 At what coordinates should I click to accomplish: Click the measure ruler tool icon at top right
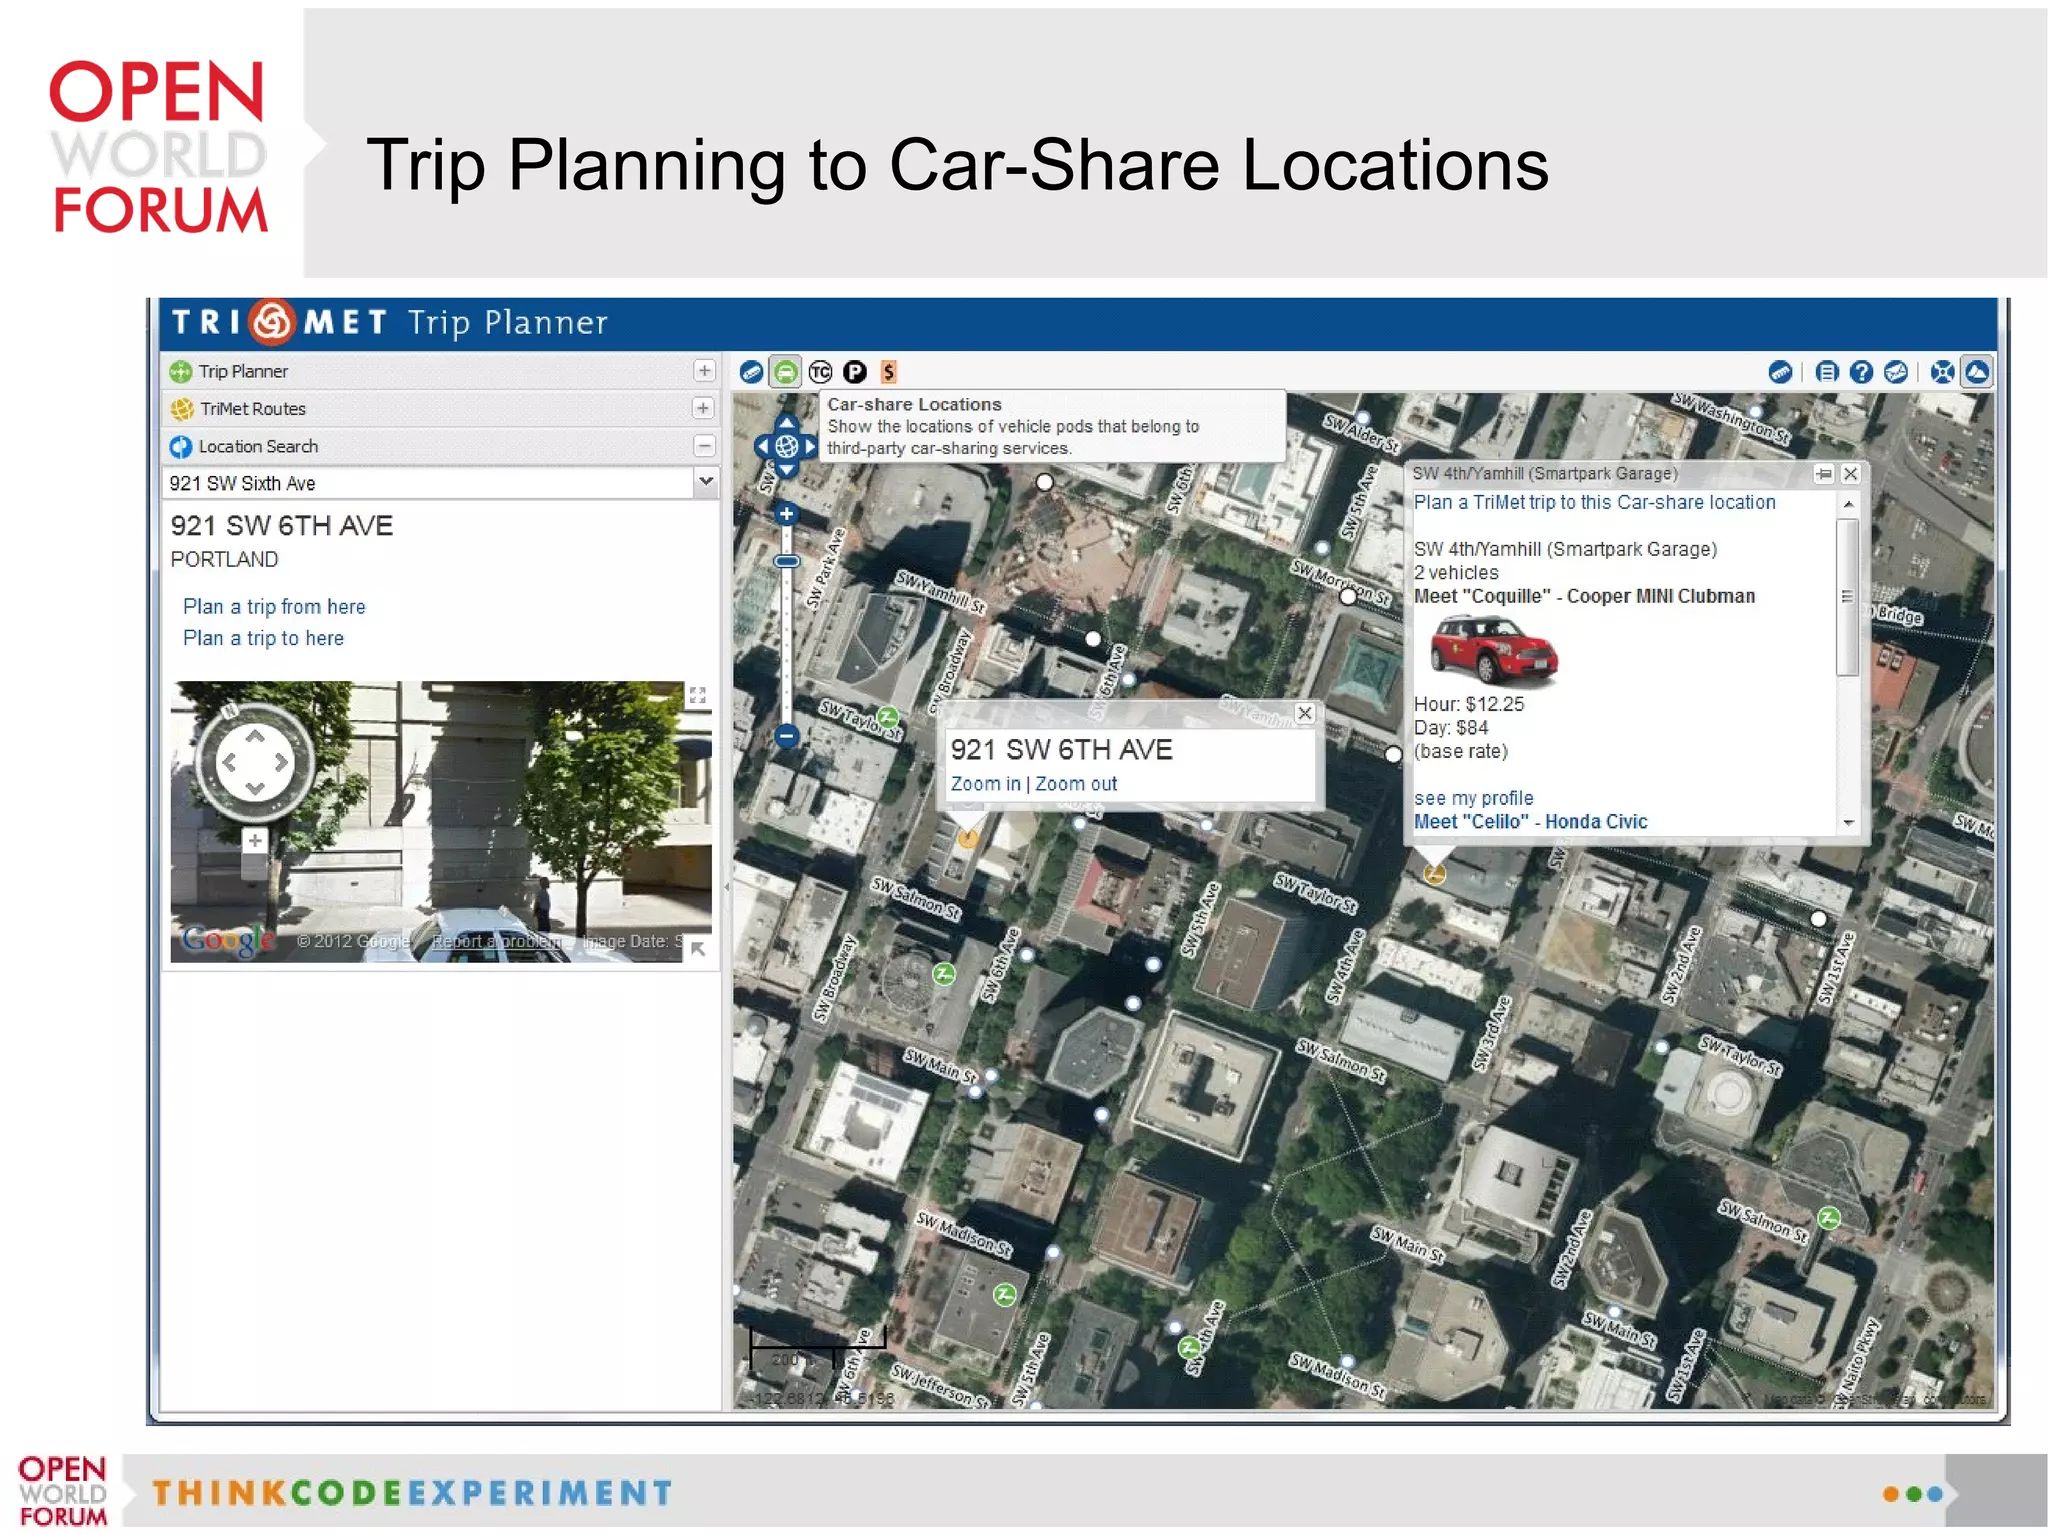pos(1780,372)
